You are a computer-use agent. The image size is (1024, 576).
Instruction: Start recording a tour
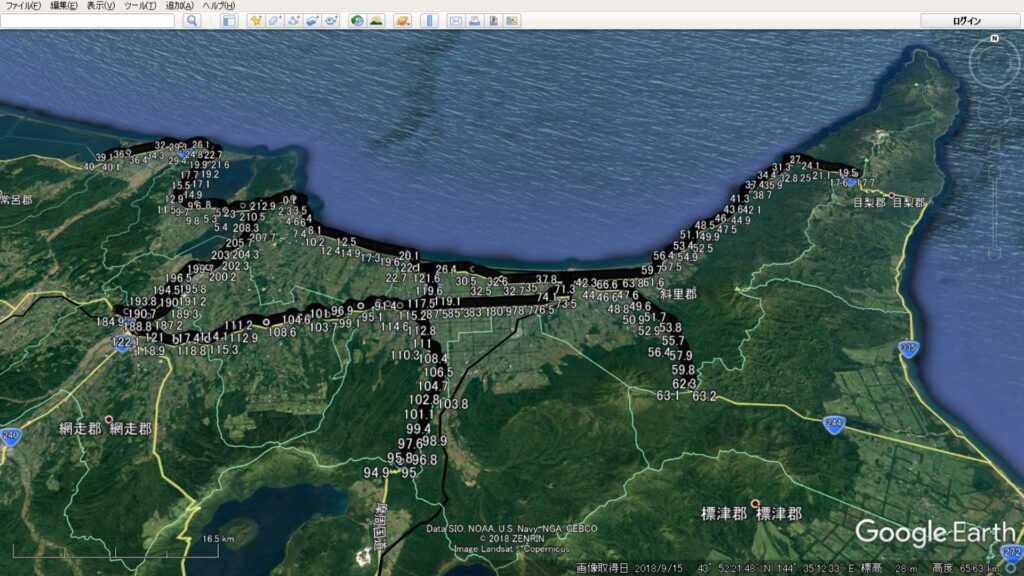click(x=332, y=20)
